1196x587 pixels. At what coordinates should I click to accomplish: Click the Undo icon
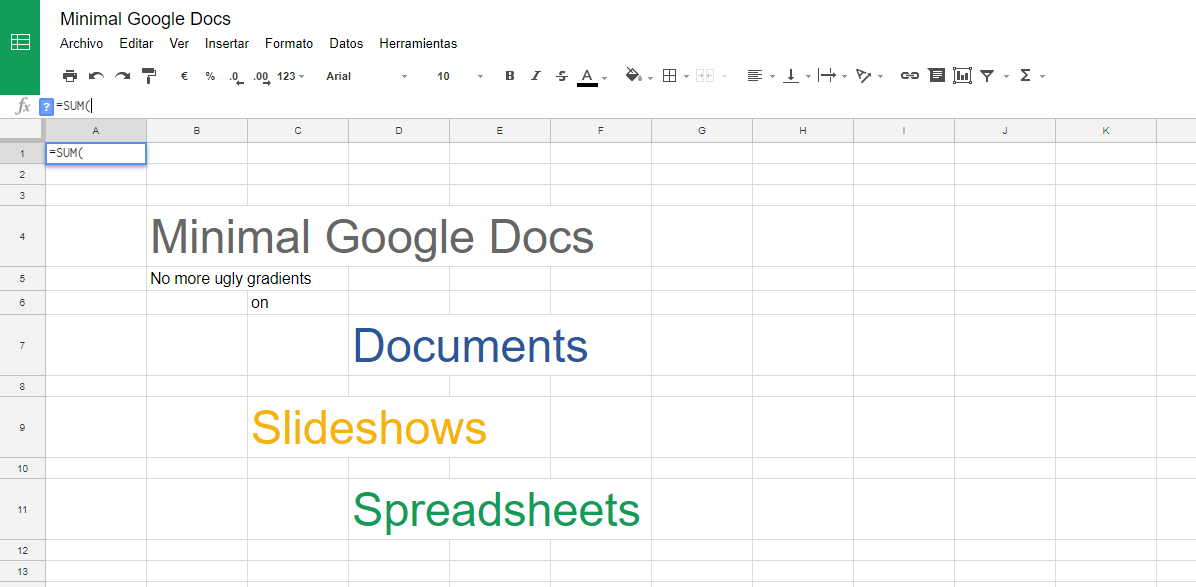tap(96, 75)
